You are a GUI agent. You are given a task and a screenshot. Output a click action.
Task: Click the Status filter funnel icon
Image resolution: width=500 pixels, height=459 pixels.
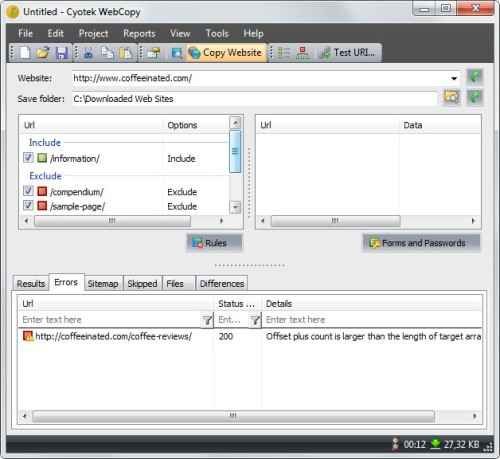255,320
